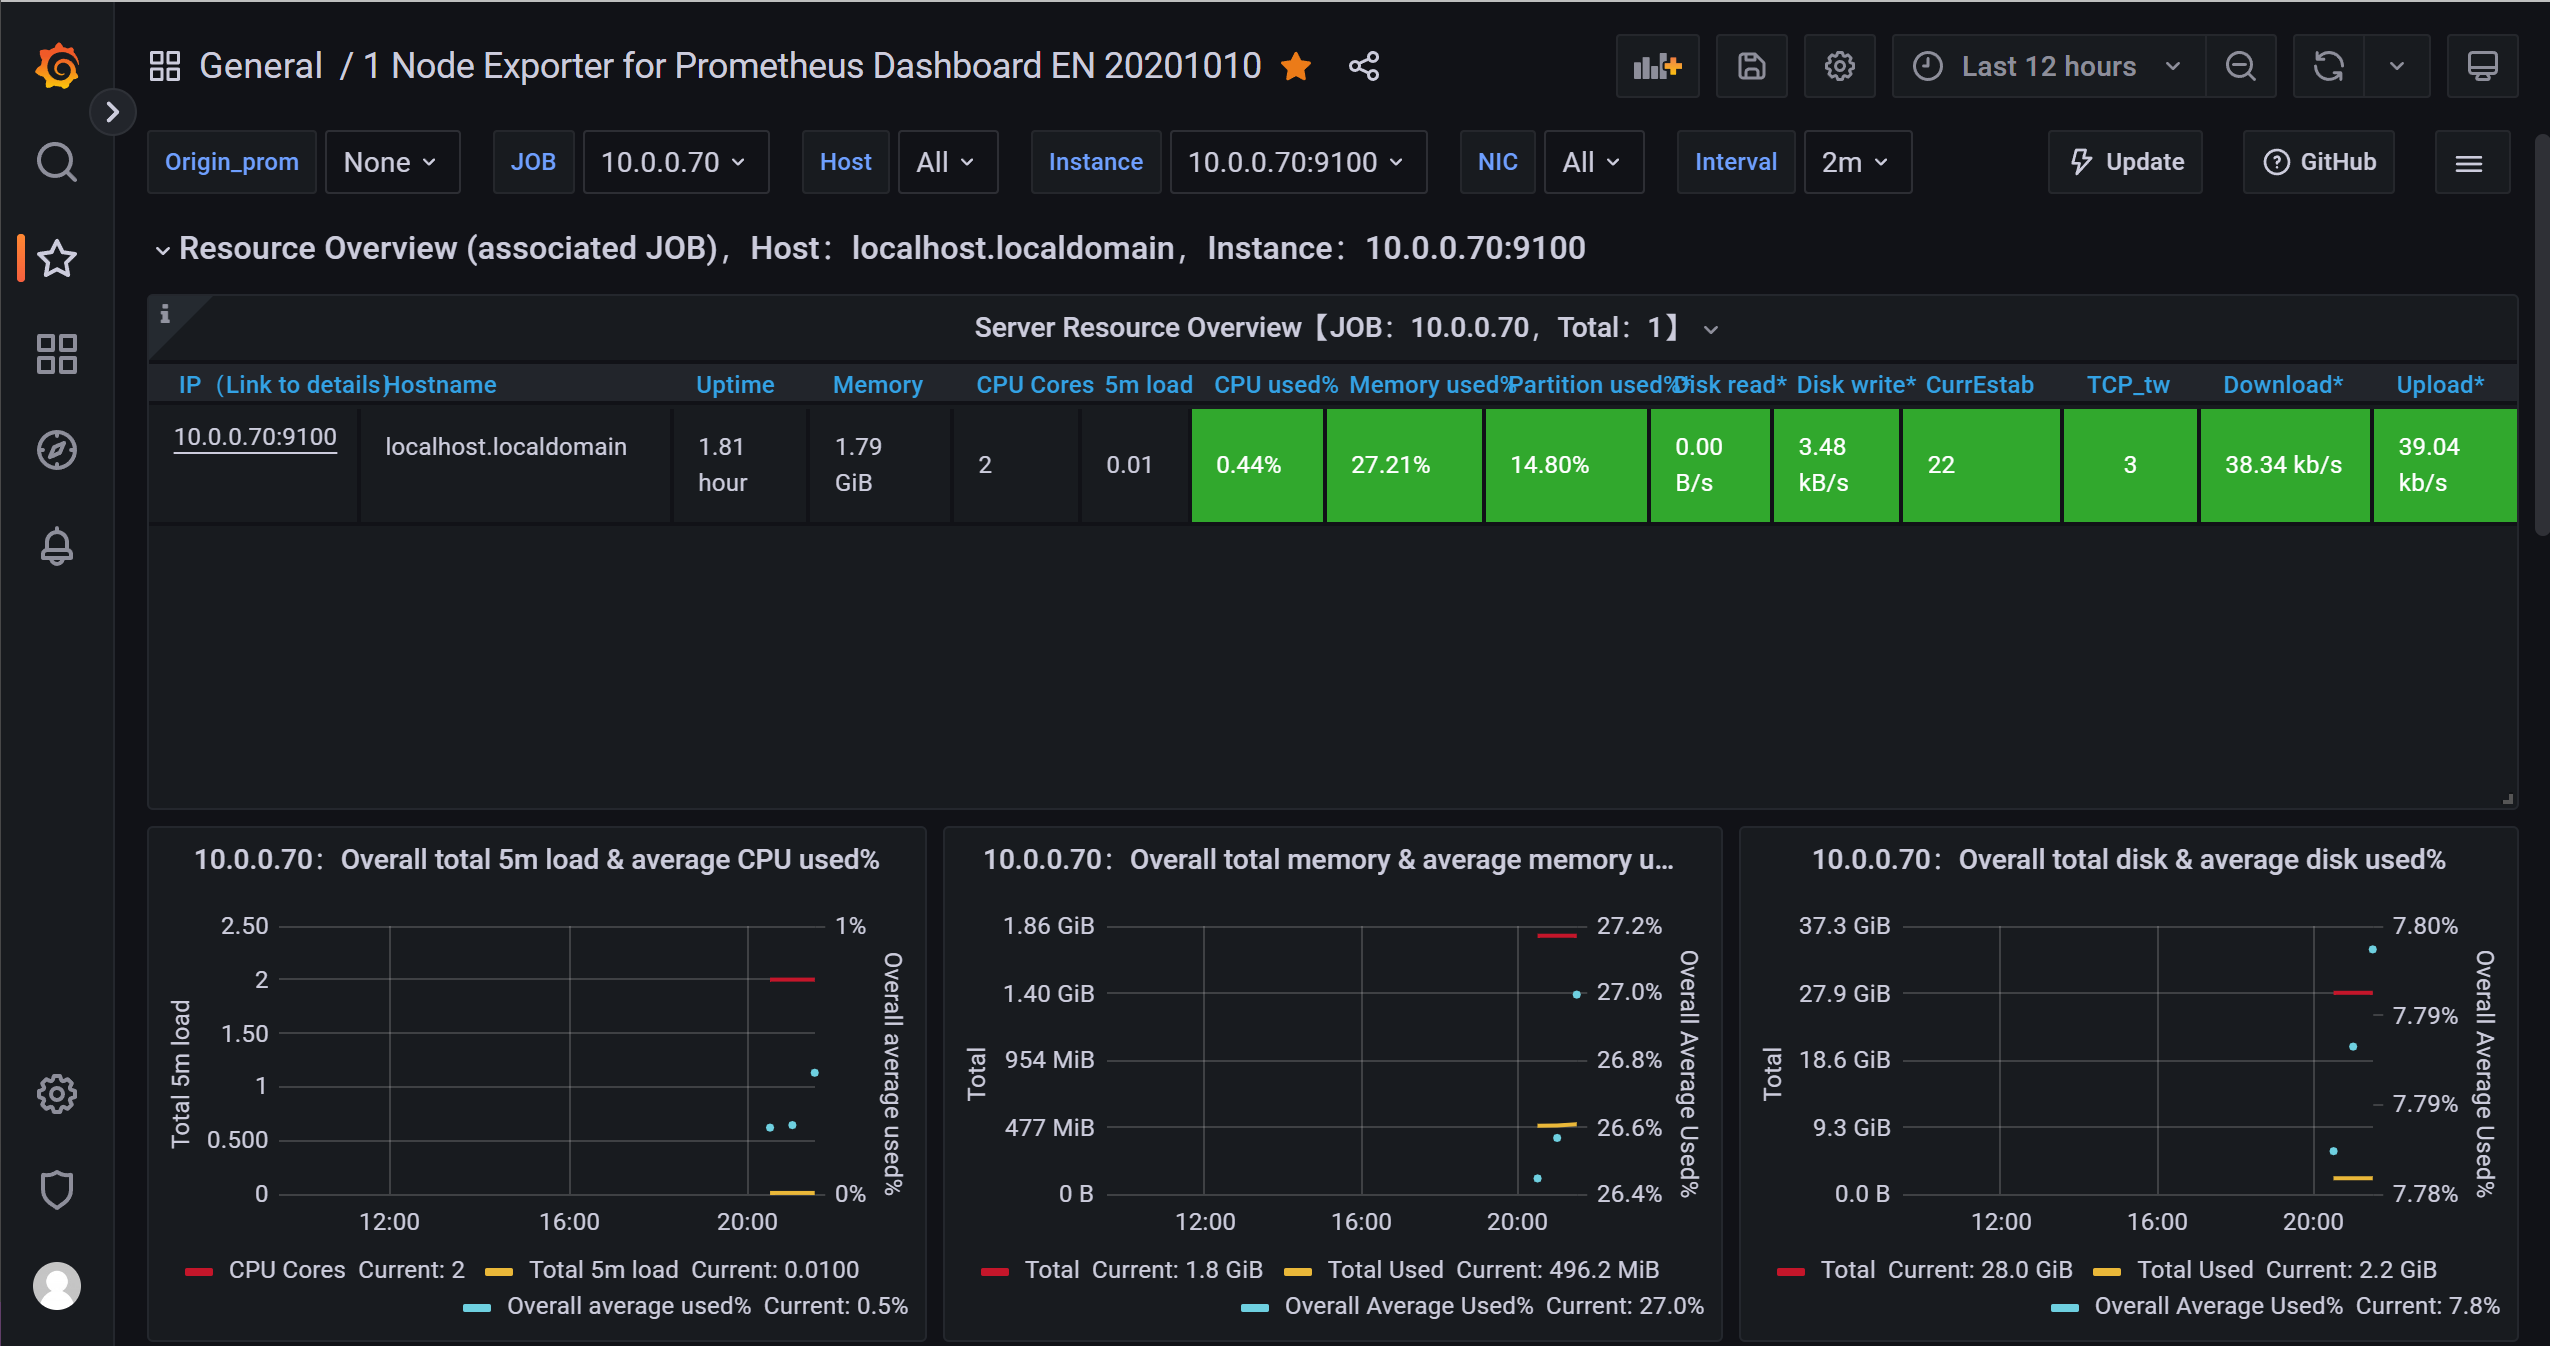
Task: Sort table by CurrEstab column
Action: (1979, 385)
